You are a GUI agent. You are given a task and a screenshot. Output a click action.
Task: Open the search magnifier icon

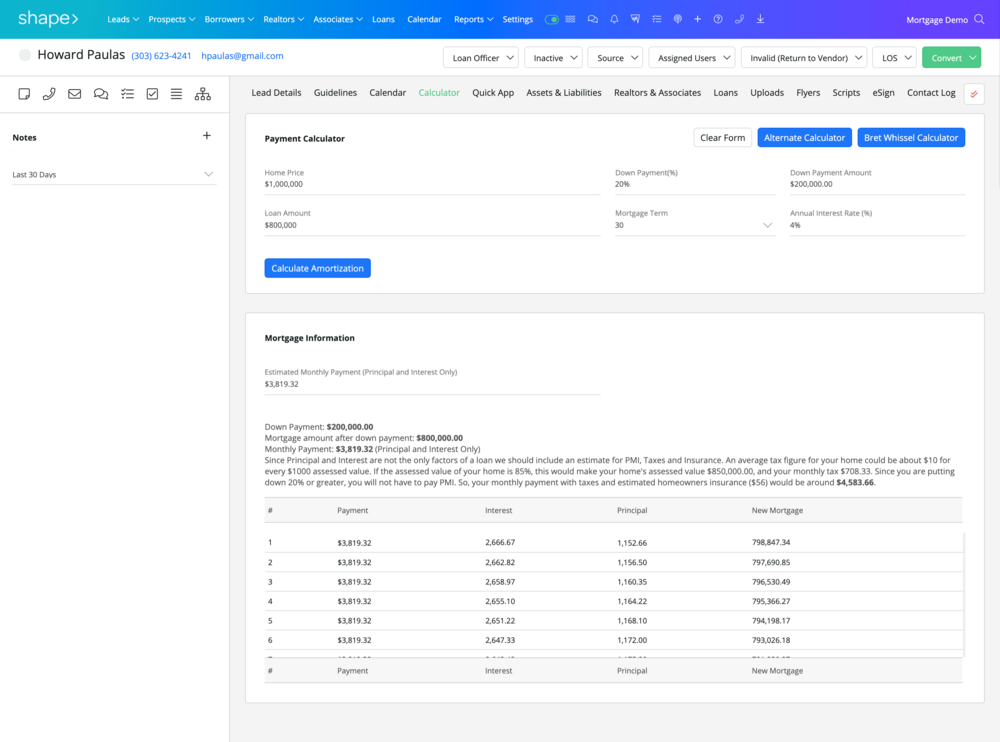980,19
